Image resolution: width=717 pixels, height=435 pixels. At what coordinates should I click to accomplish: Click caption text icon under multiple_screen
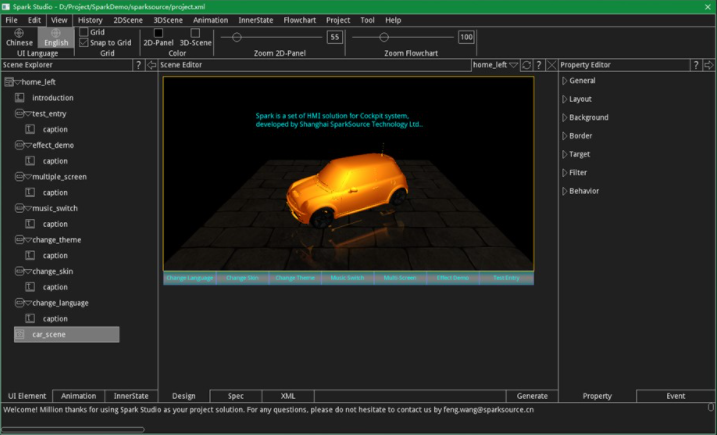30,193
